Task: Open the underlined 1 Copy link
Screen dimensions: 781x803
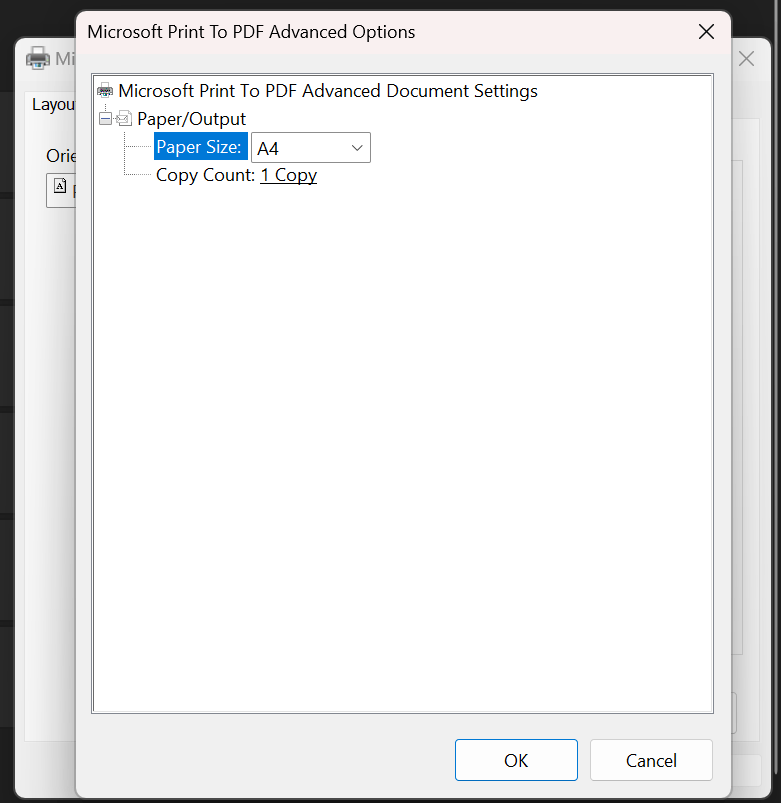Action: click(288, 174)
